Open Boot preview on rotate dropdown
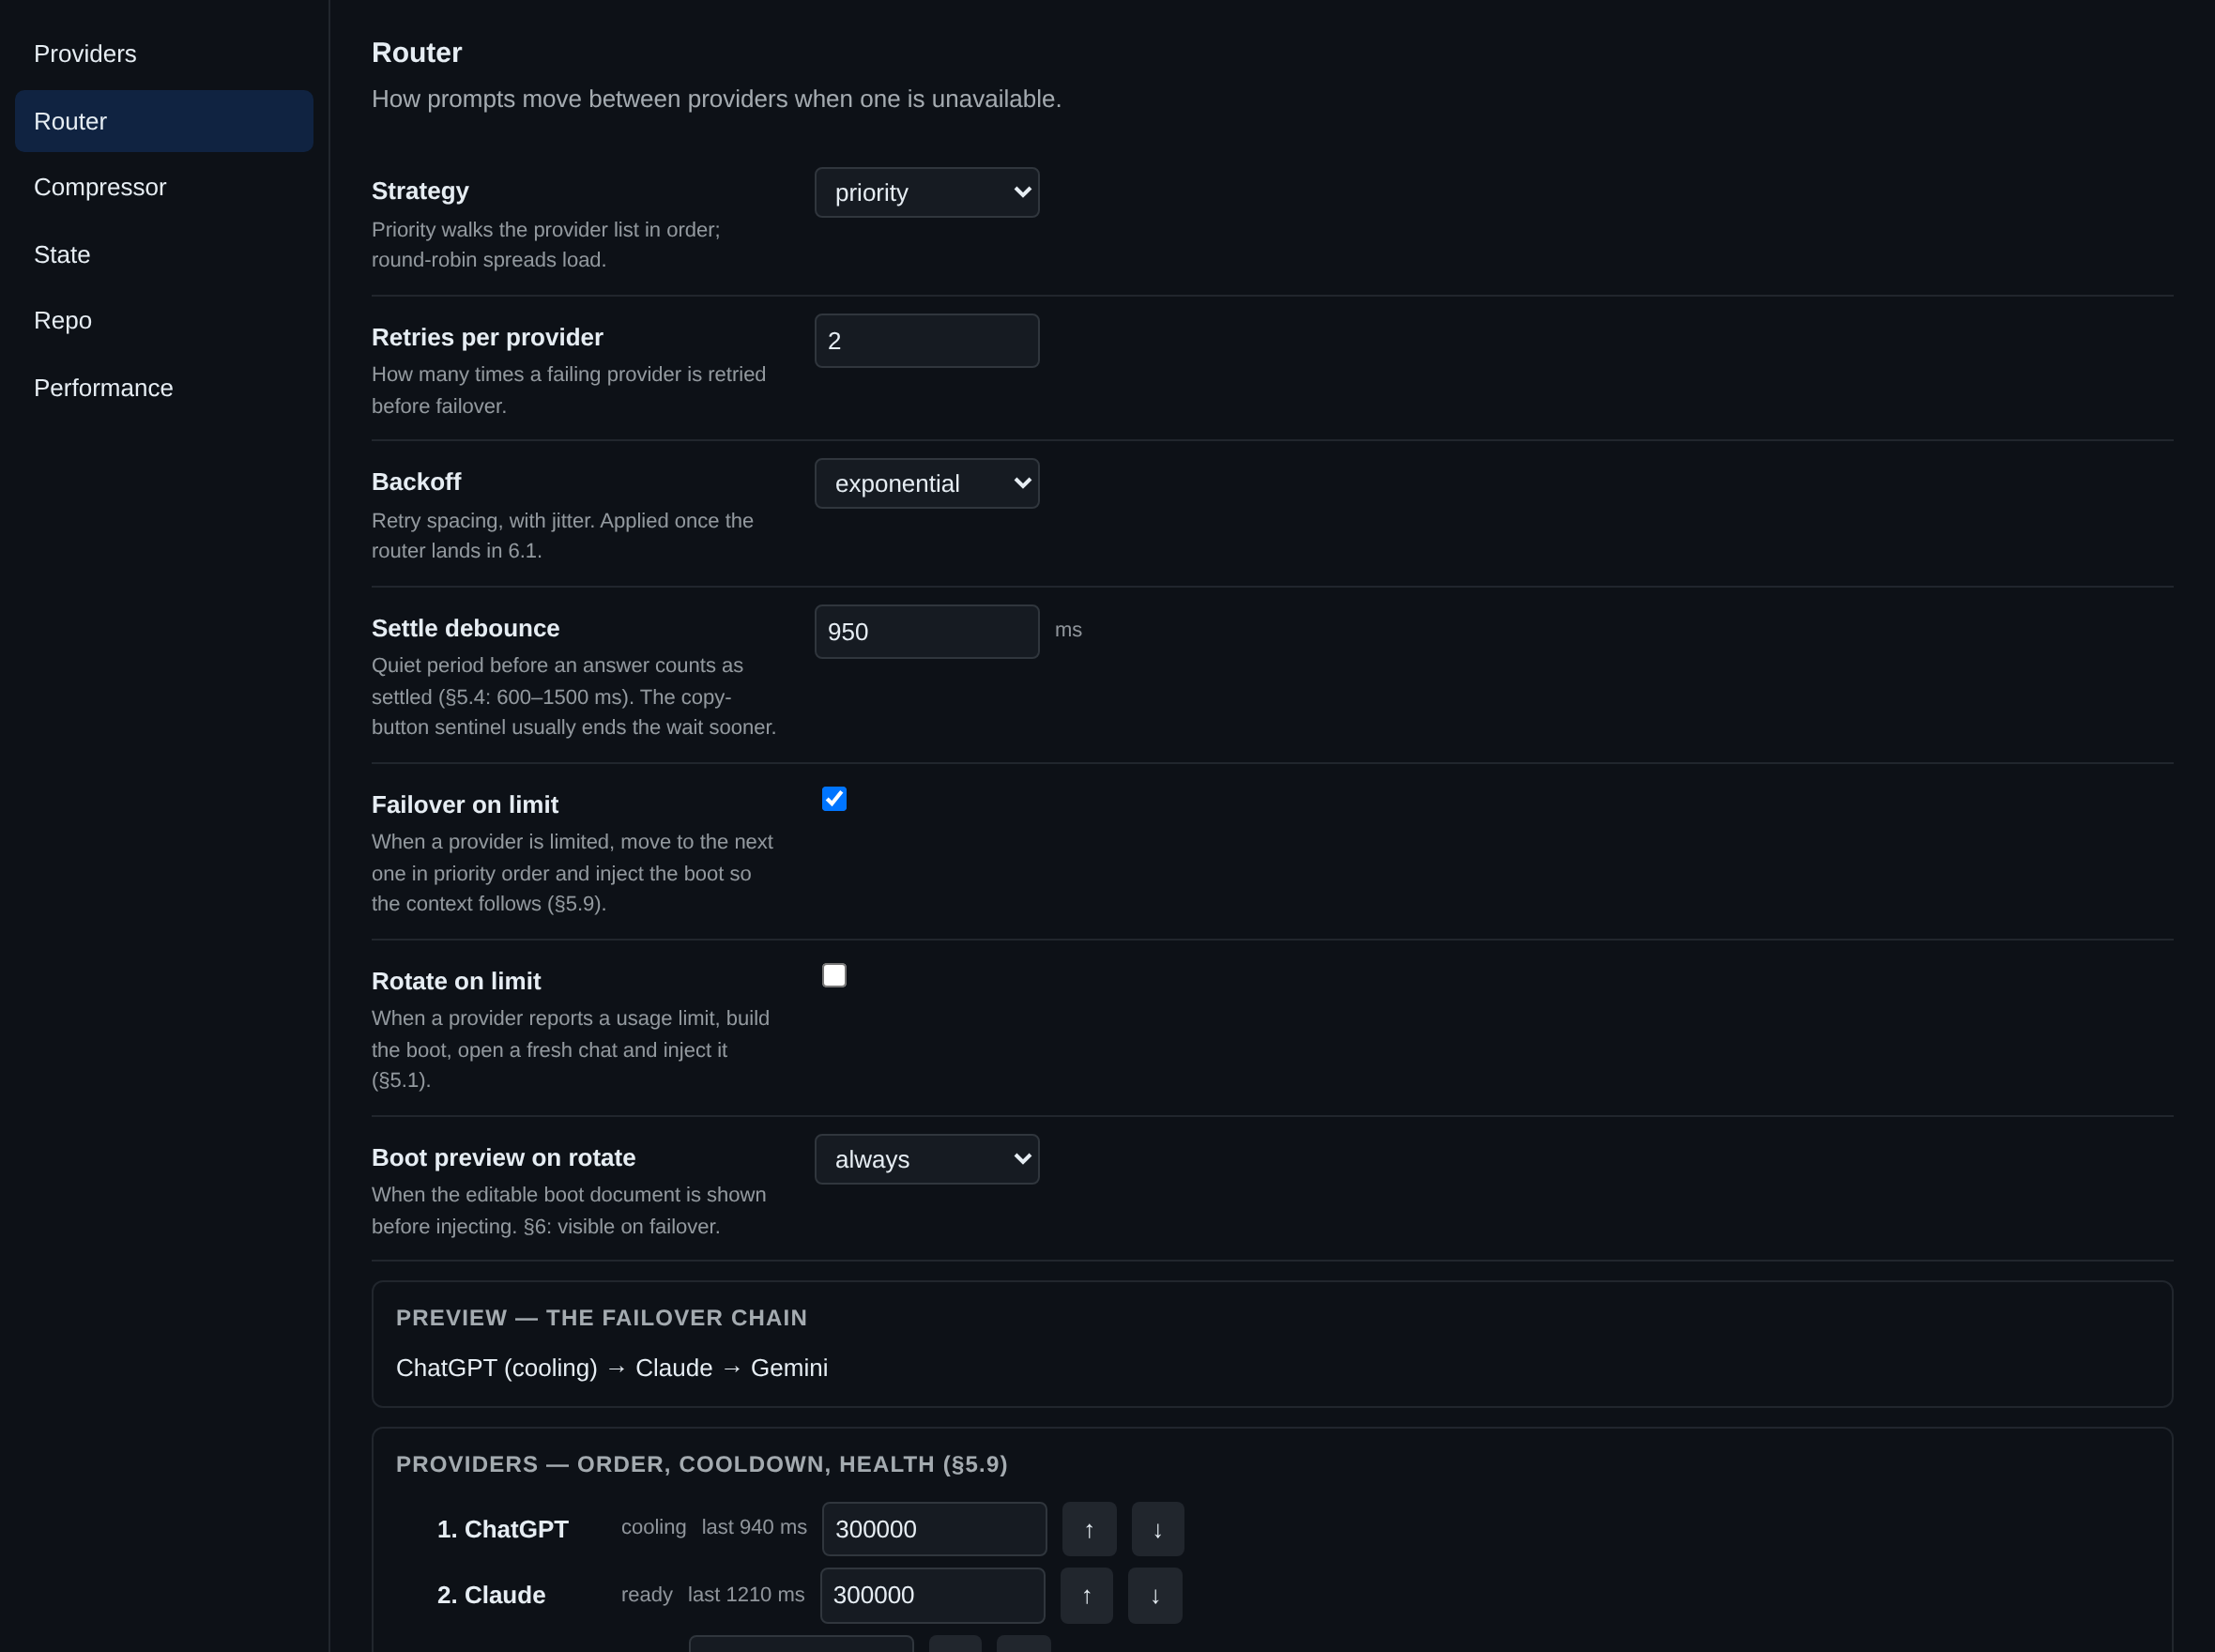This screenshot has height=1652, width=2215. pos(927,1159)
